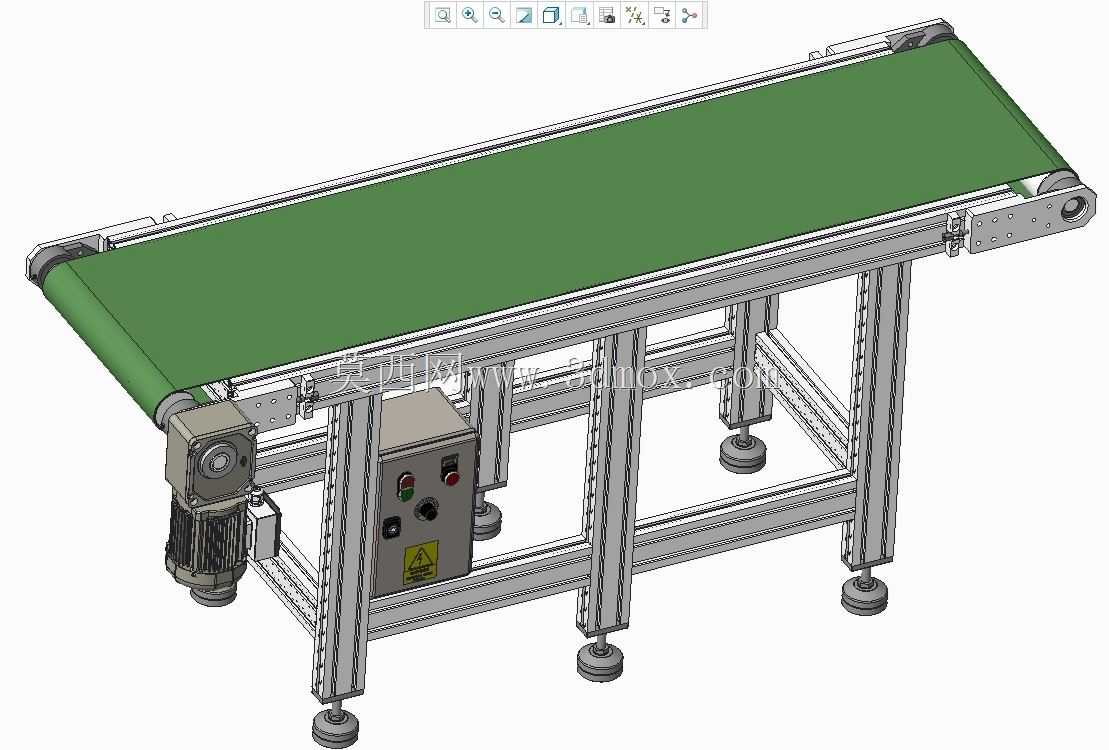Select the Zoom In magnifier tool
This screenshot has width=1109, height=750.
click(470, 16)
